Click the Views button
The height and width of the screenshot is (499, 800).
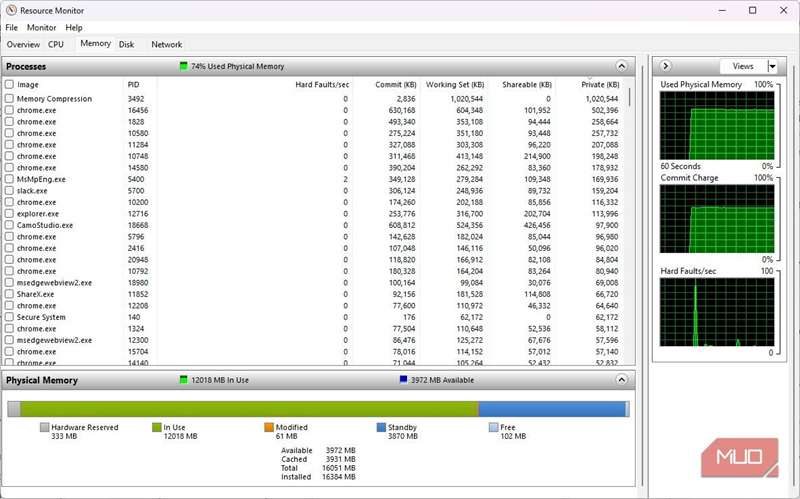click(742, 66)
